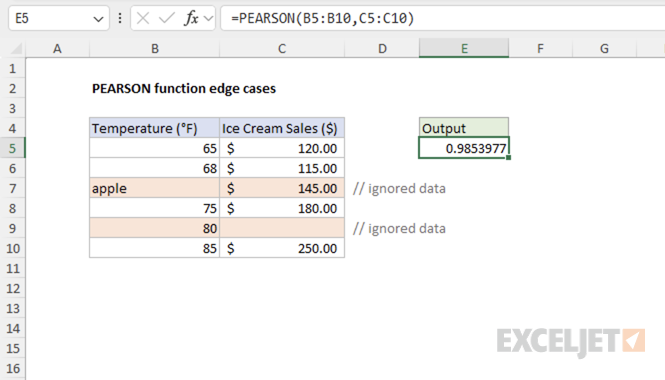The image size is (665, 380).
Task: Select row 16 header
Action: (13, 368)
